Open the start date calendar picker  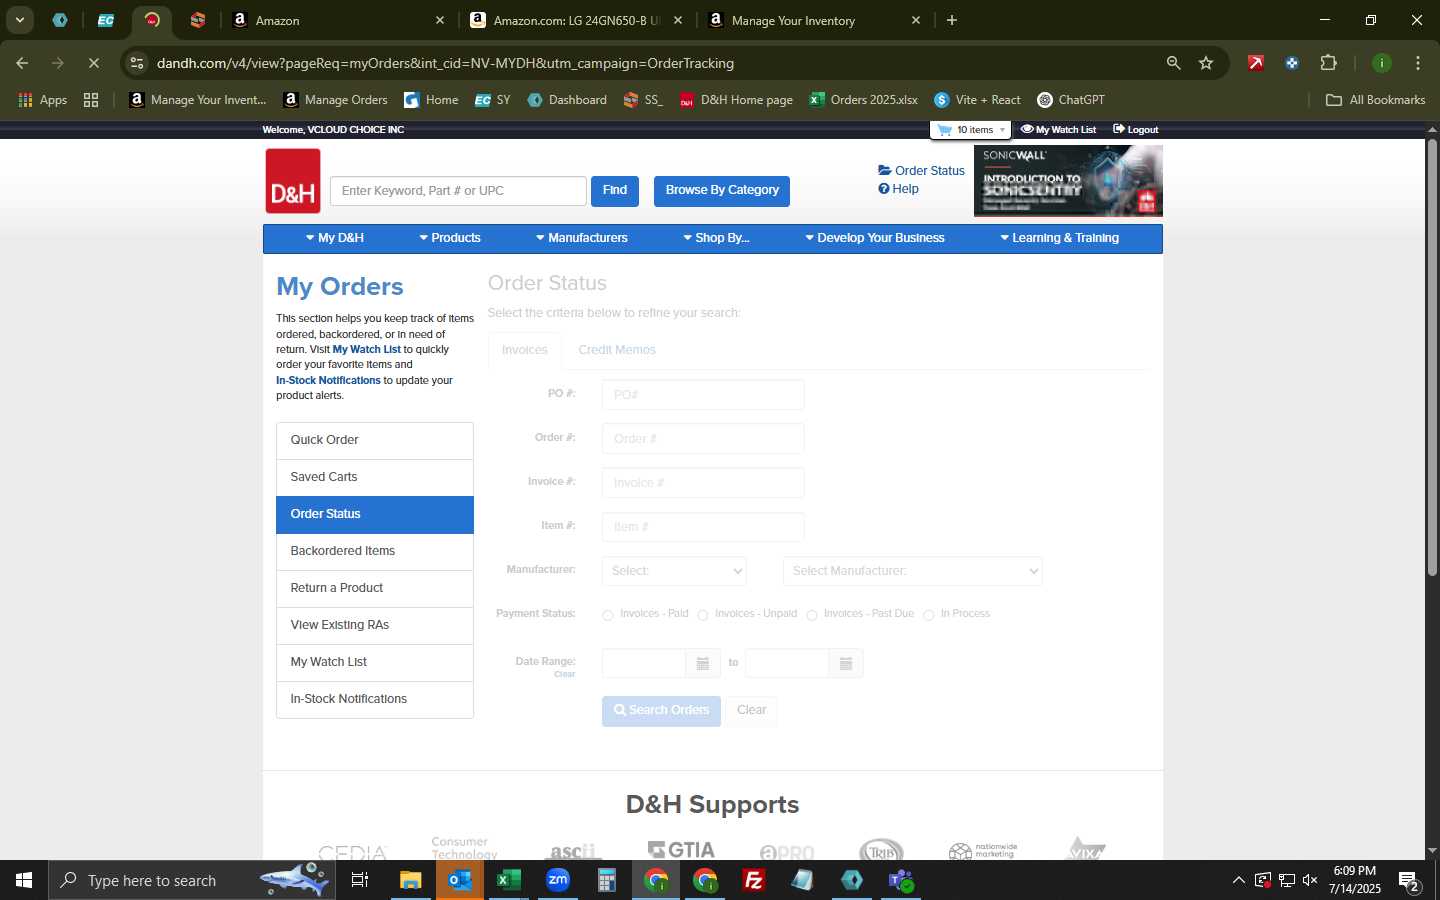tap(703, 664)
